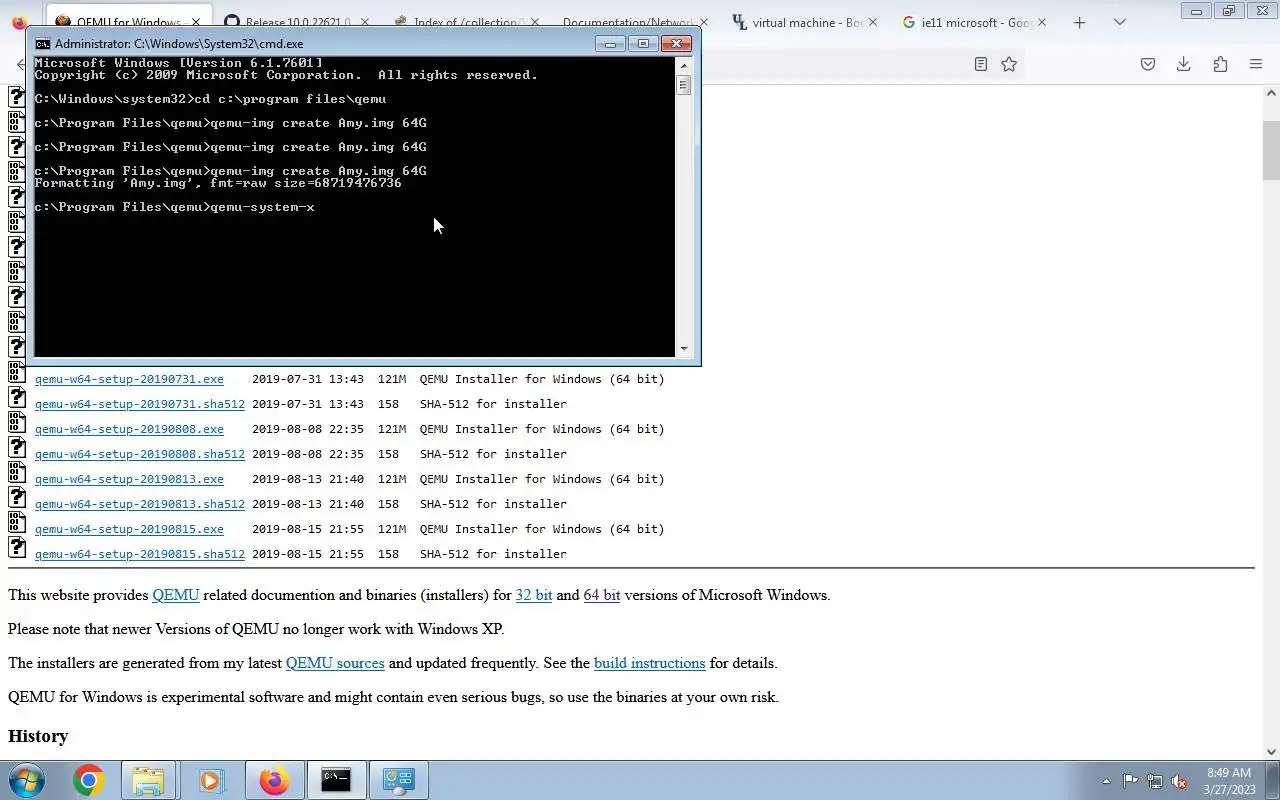
Task: Click scroll down arrow in cmd window
Action: pyautogui.click(x=684, y=348)
